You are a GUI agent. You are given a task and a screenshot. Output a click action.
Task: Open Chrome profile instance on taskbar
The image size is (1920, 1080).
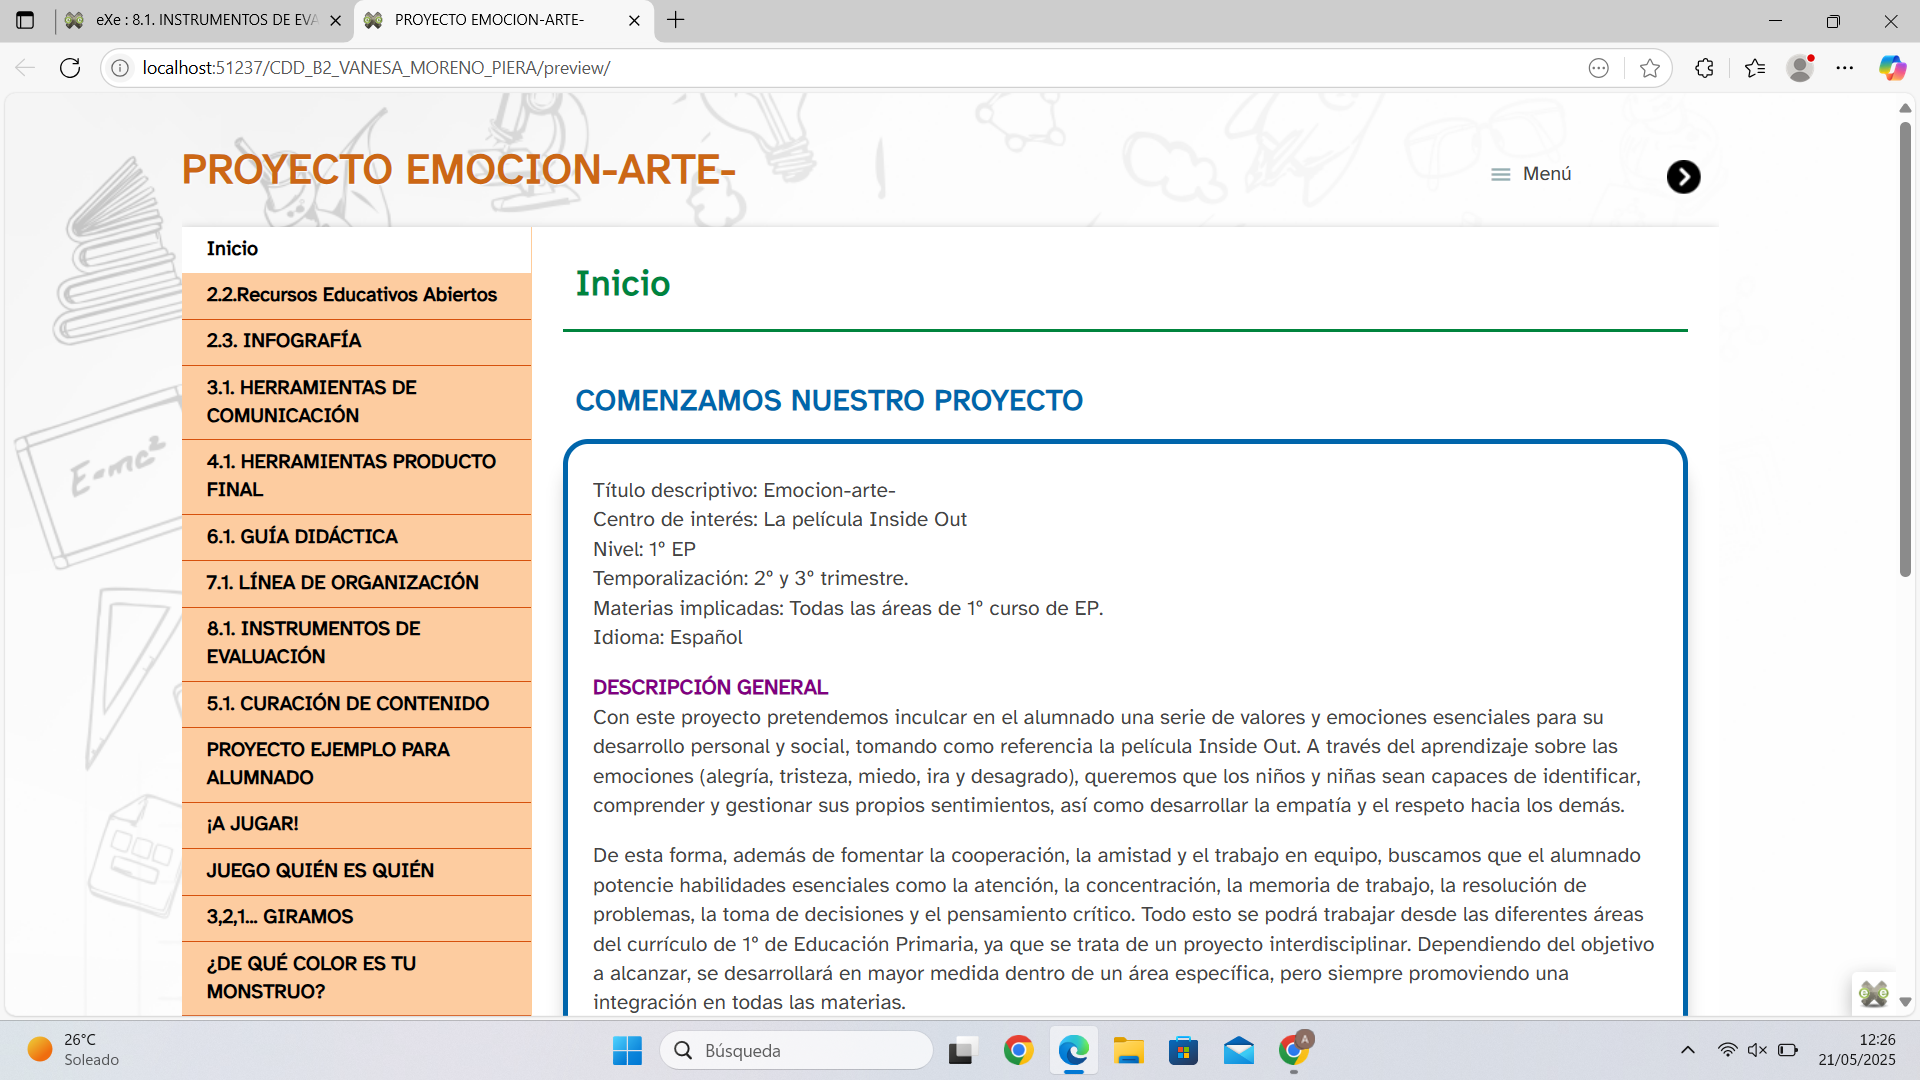click(1294, 1051)
